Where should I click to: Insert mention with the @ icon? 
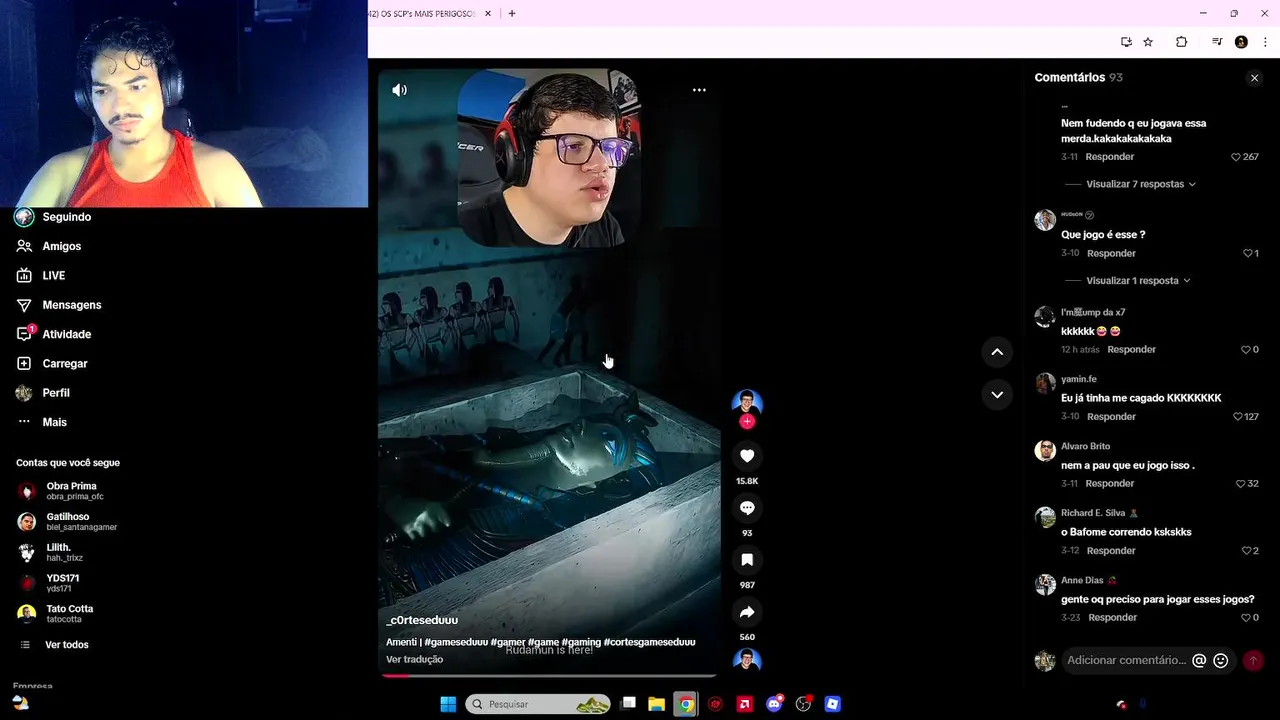coord(1199,660)
